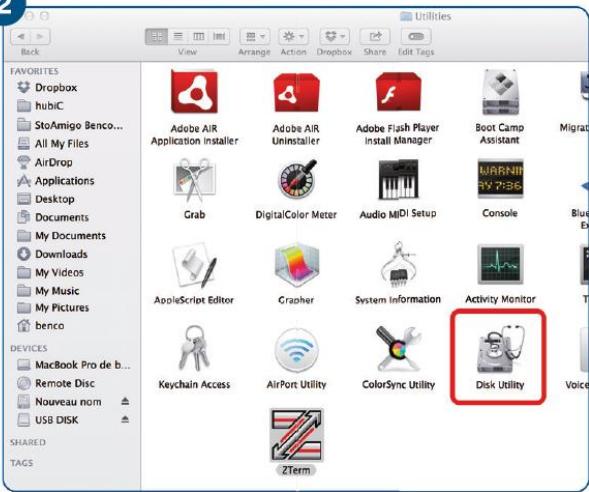This screenshot has height=492, width=589.
Task: Select the DigitalColor Meter icon
Action: pos(297,180)
